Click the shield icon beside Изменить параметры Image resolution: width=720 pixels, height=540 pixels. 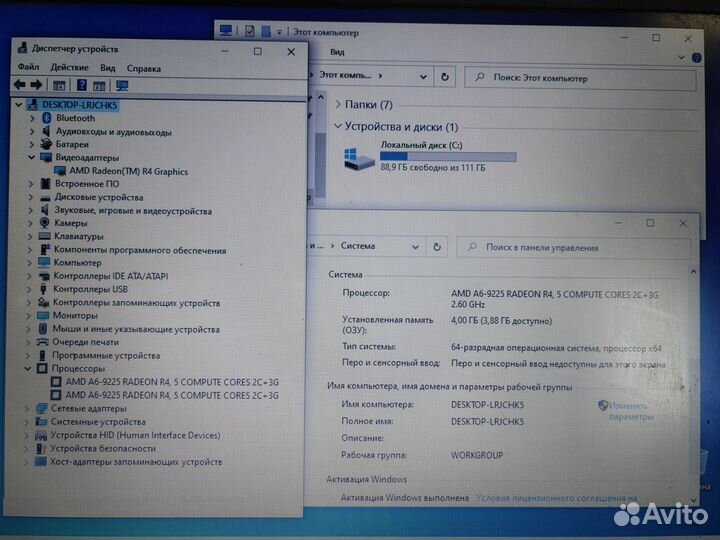[603, 405]
